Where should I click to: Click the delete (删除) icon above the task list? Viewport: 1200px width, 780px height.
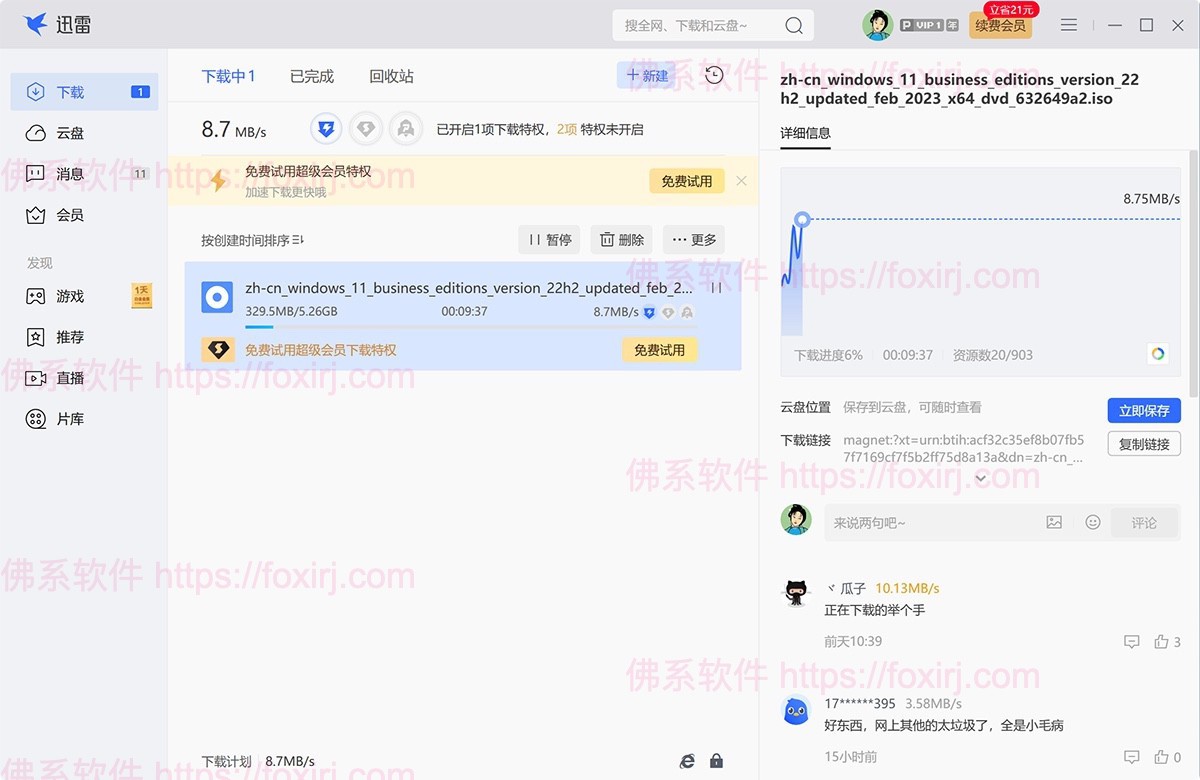620,239
